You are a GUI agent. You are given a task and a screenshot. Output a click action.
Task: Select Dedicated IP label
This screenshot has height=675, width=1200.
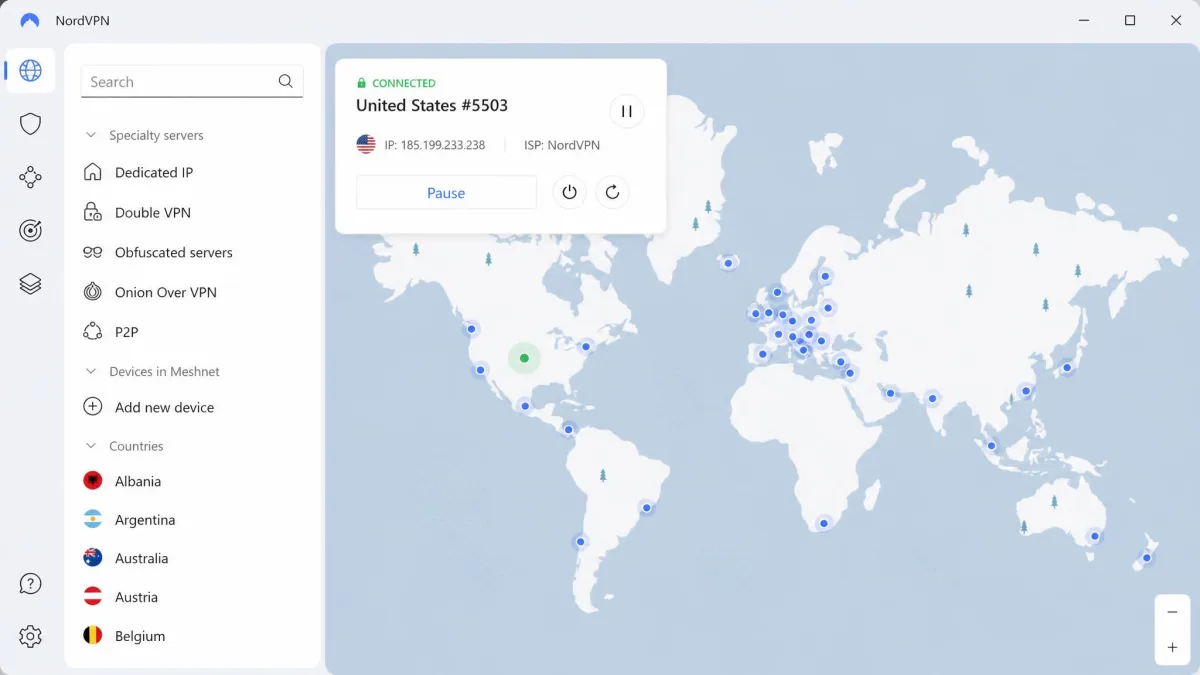[x=154, y=172]
